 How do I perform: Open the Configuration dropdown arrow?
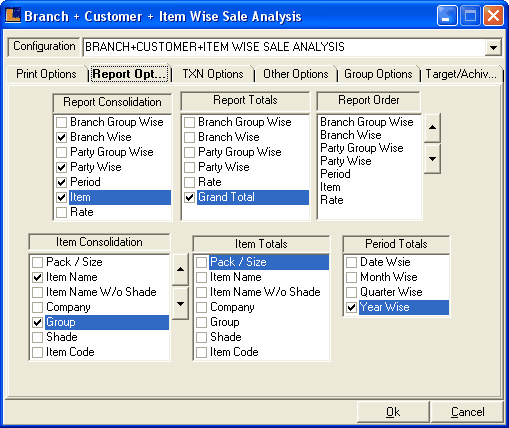(494, 47)
